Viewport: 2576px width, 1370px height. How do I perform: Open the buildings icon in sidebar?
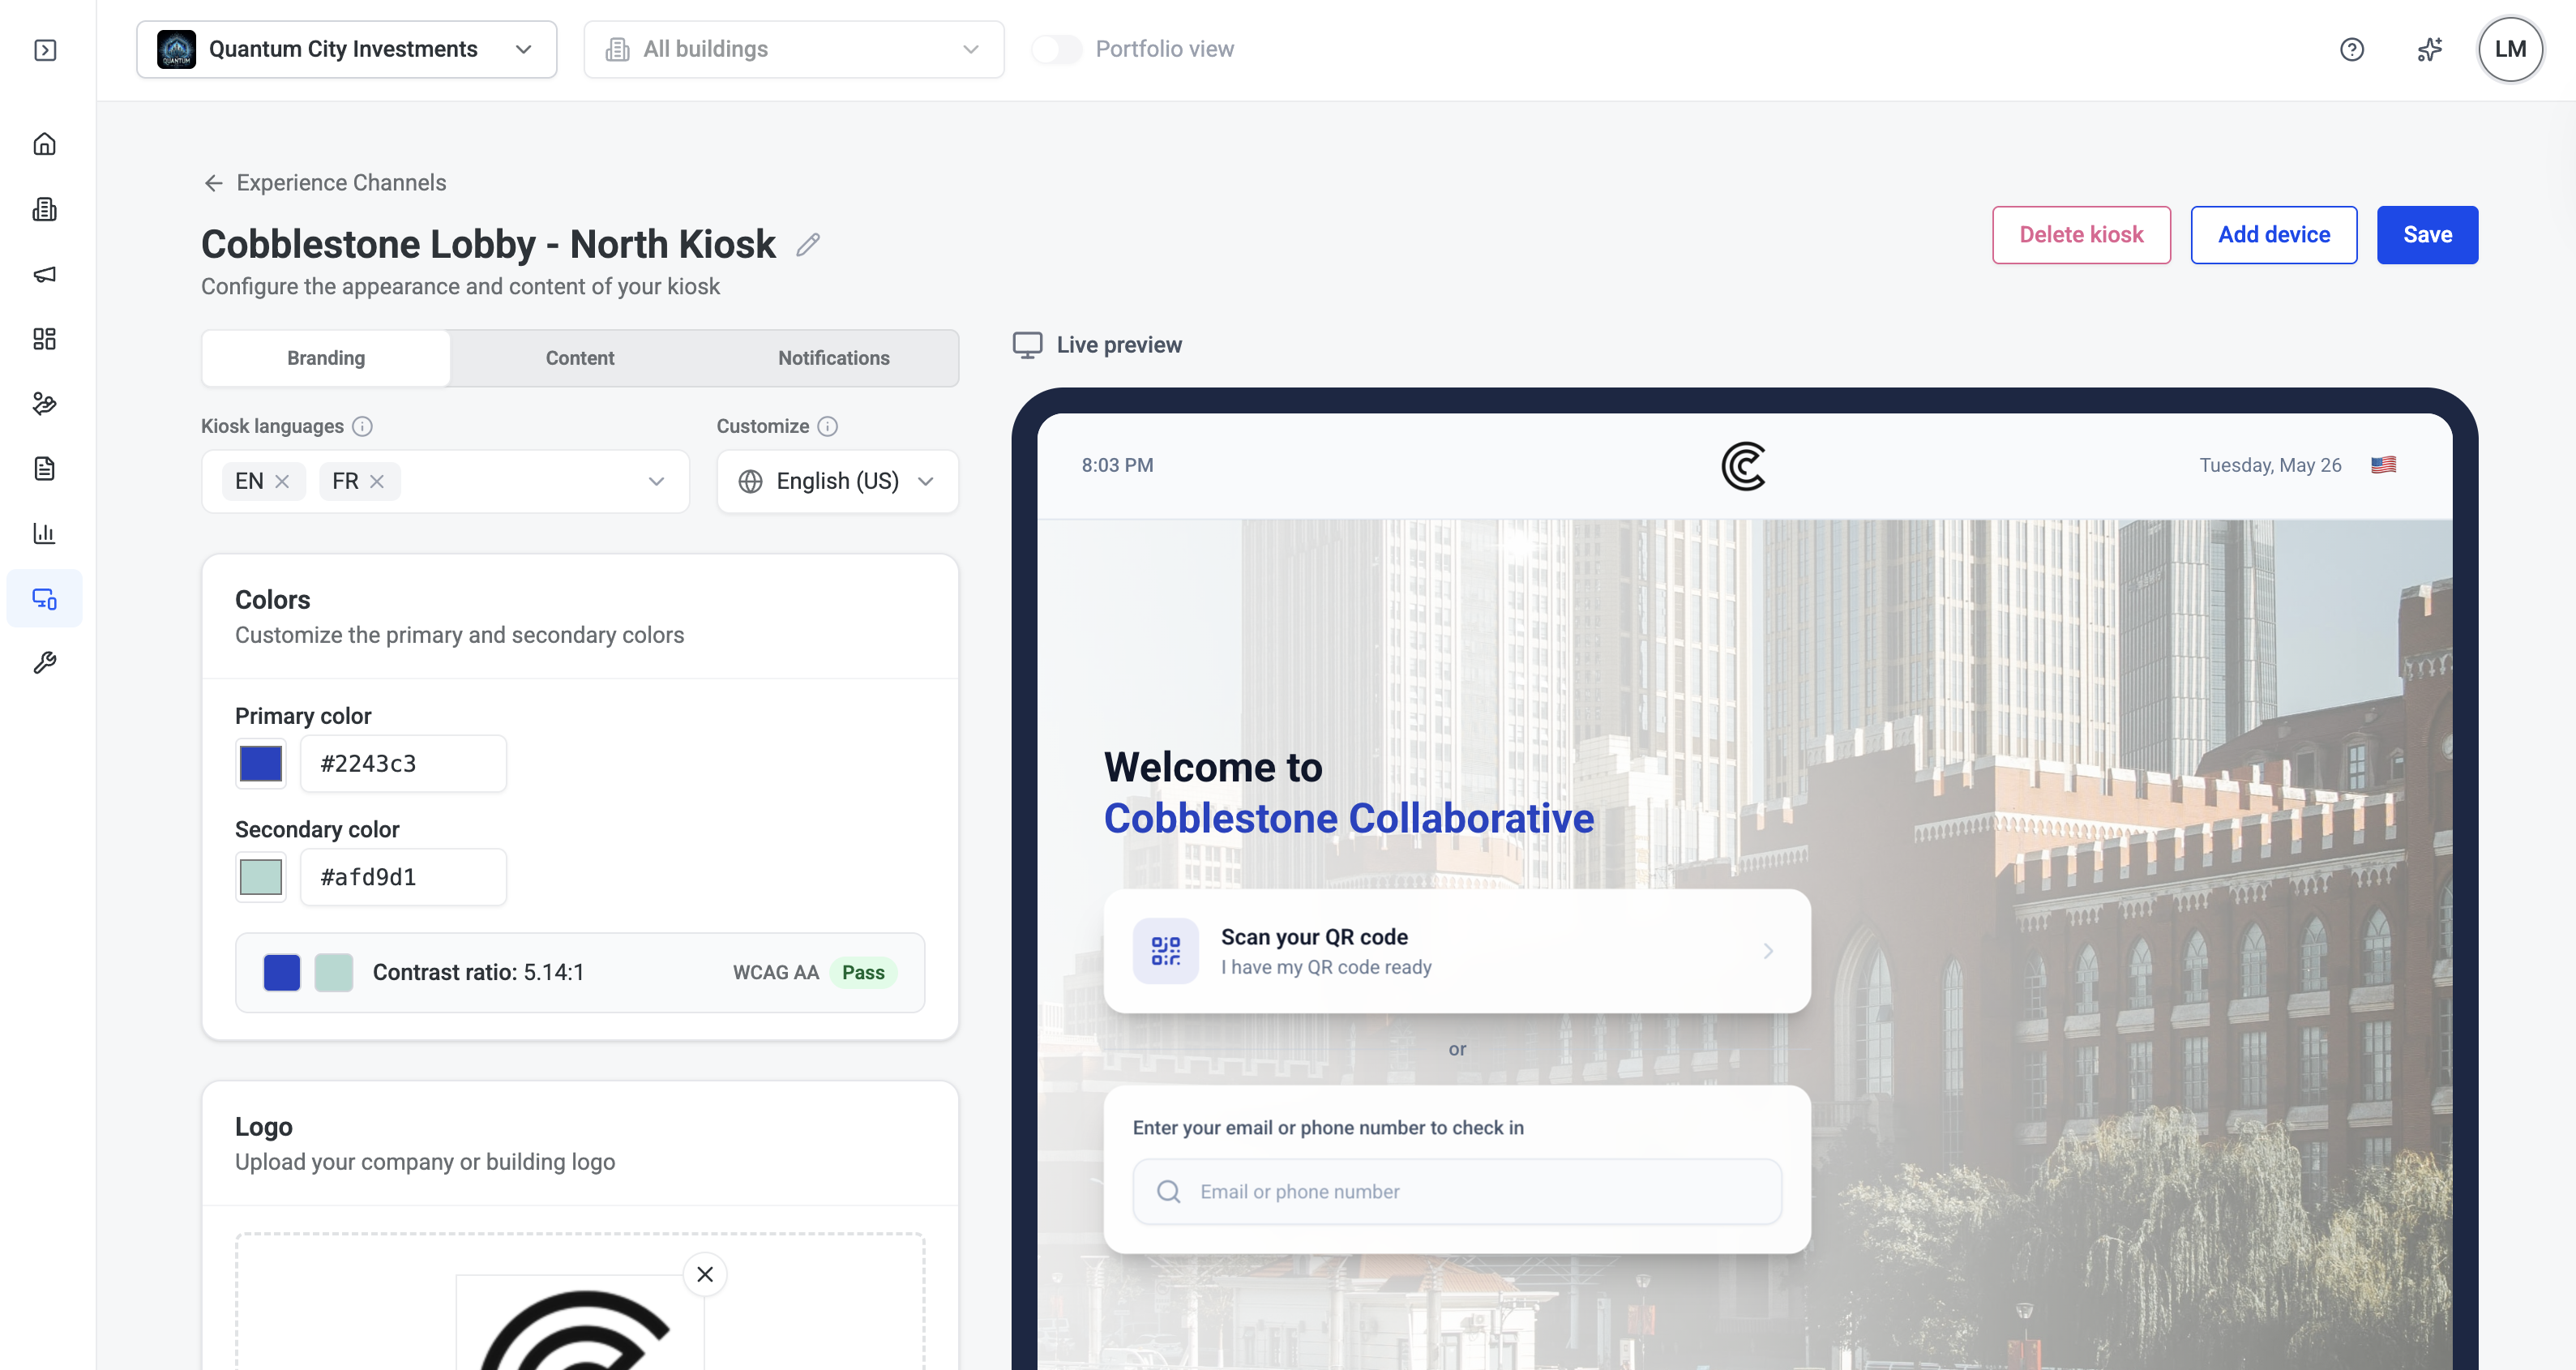click(x=45, y=209)
